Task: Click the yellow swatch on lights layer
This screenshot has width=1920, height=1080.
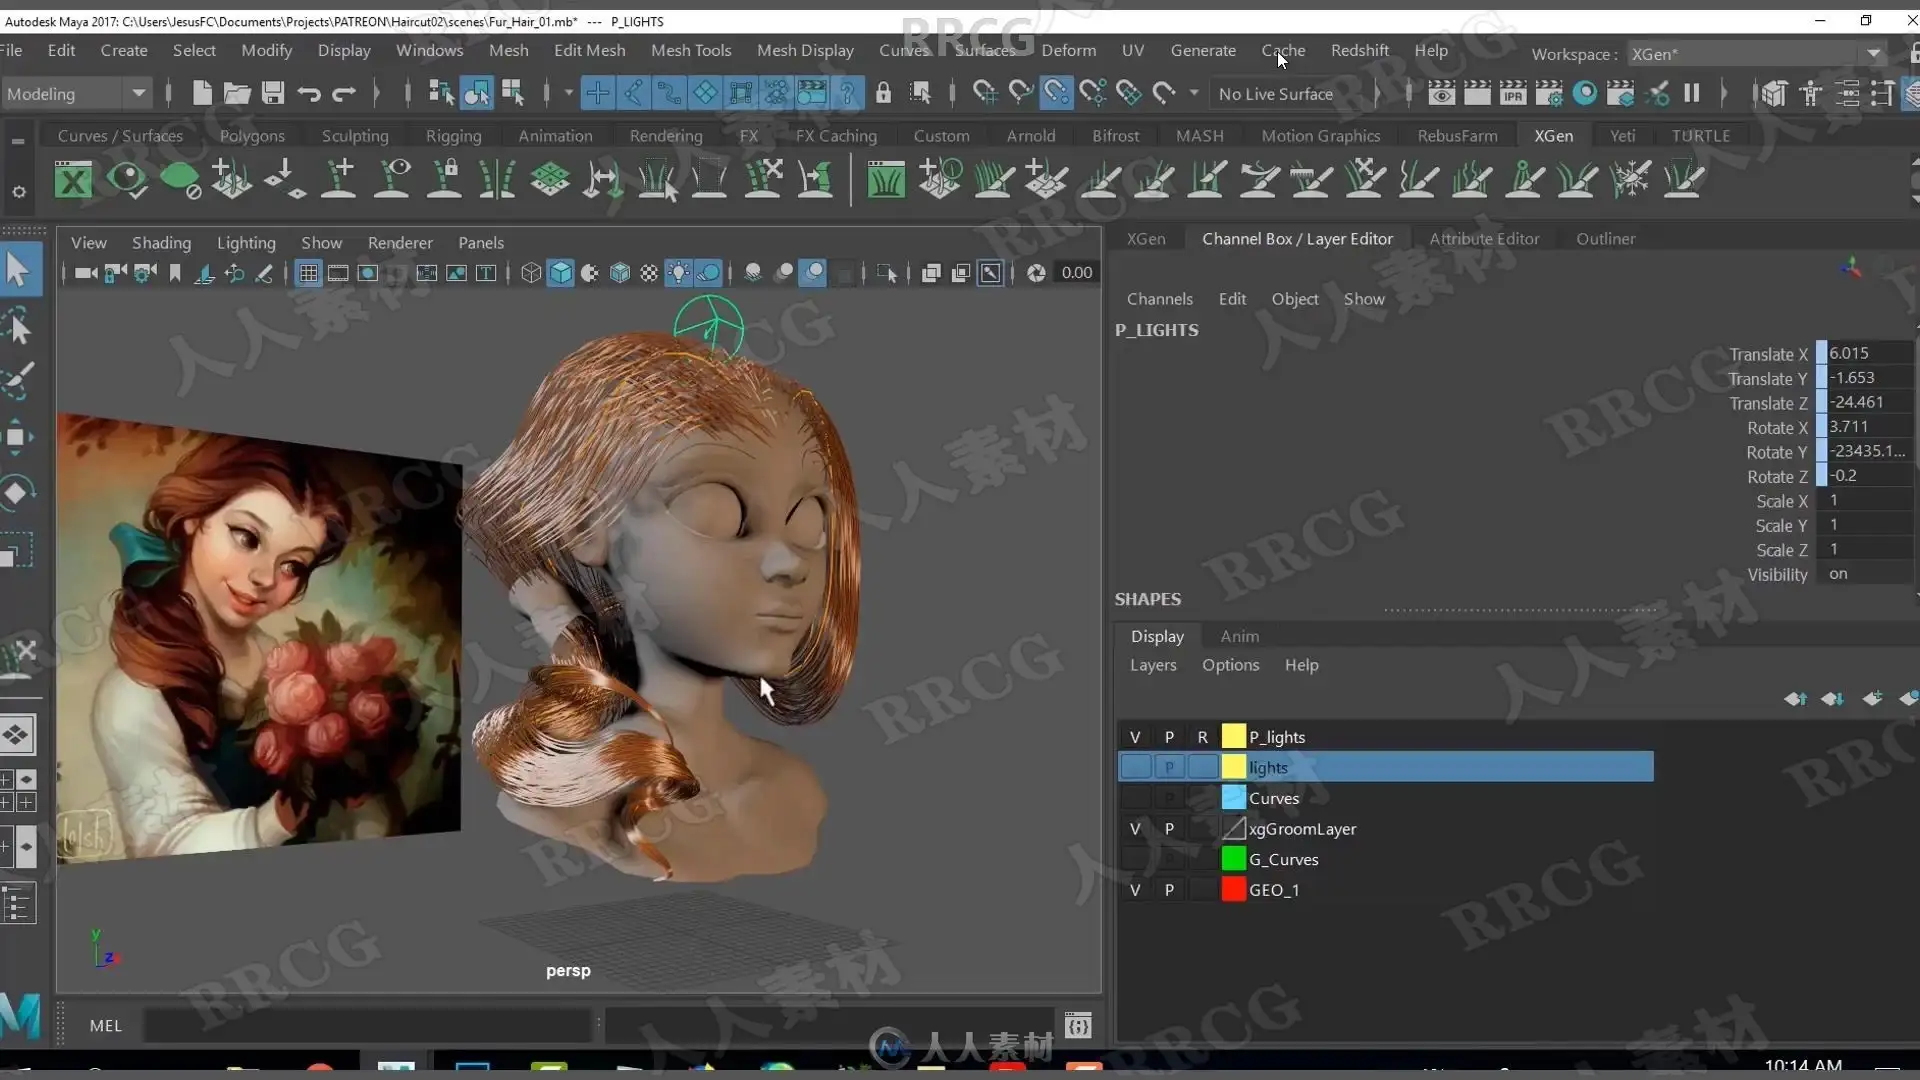Action: [x=1233, y=767]
